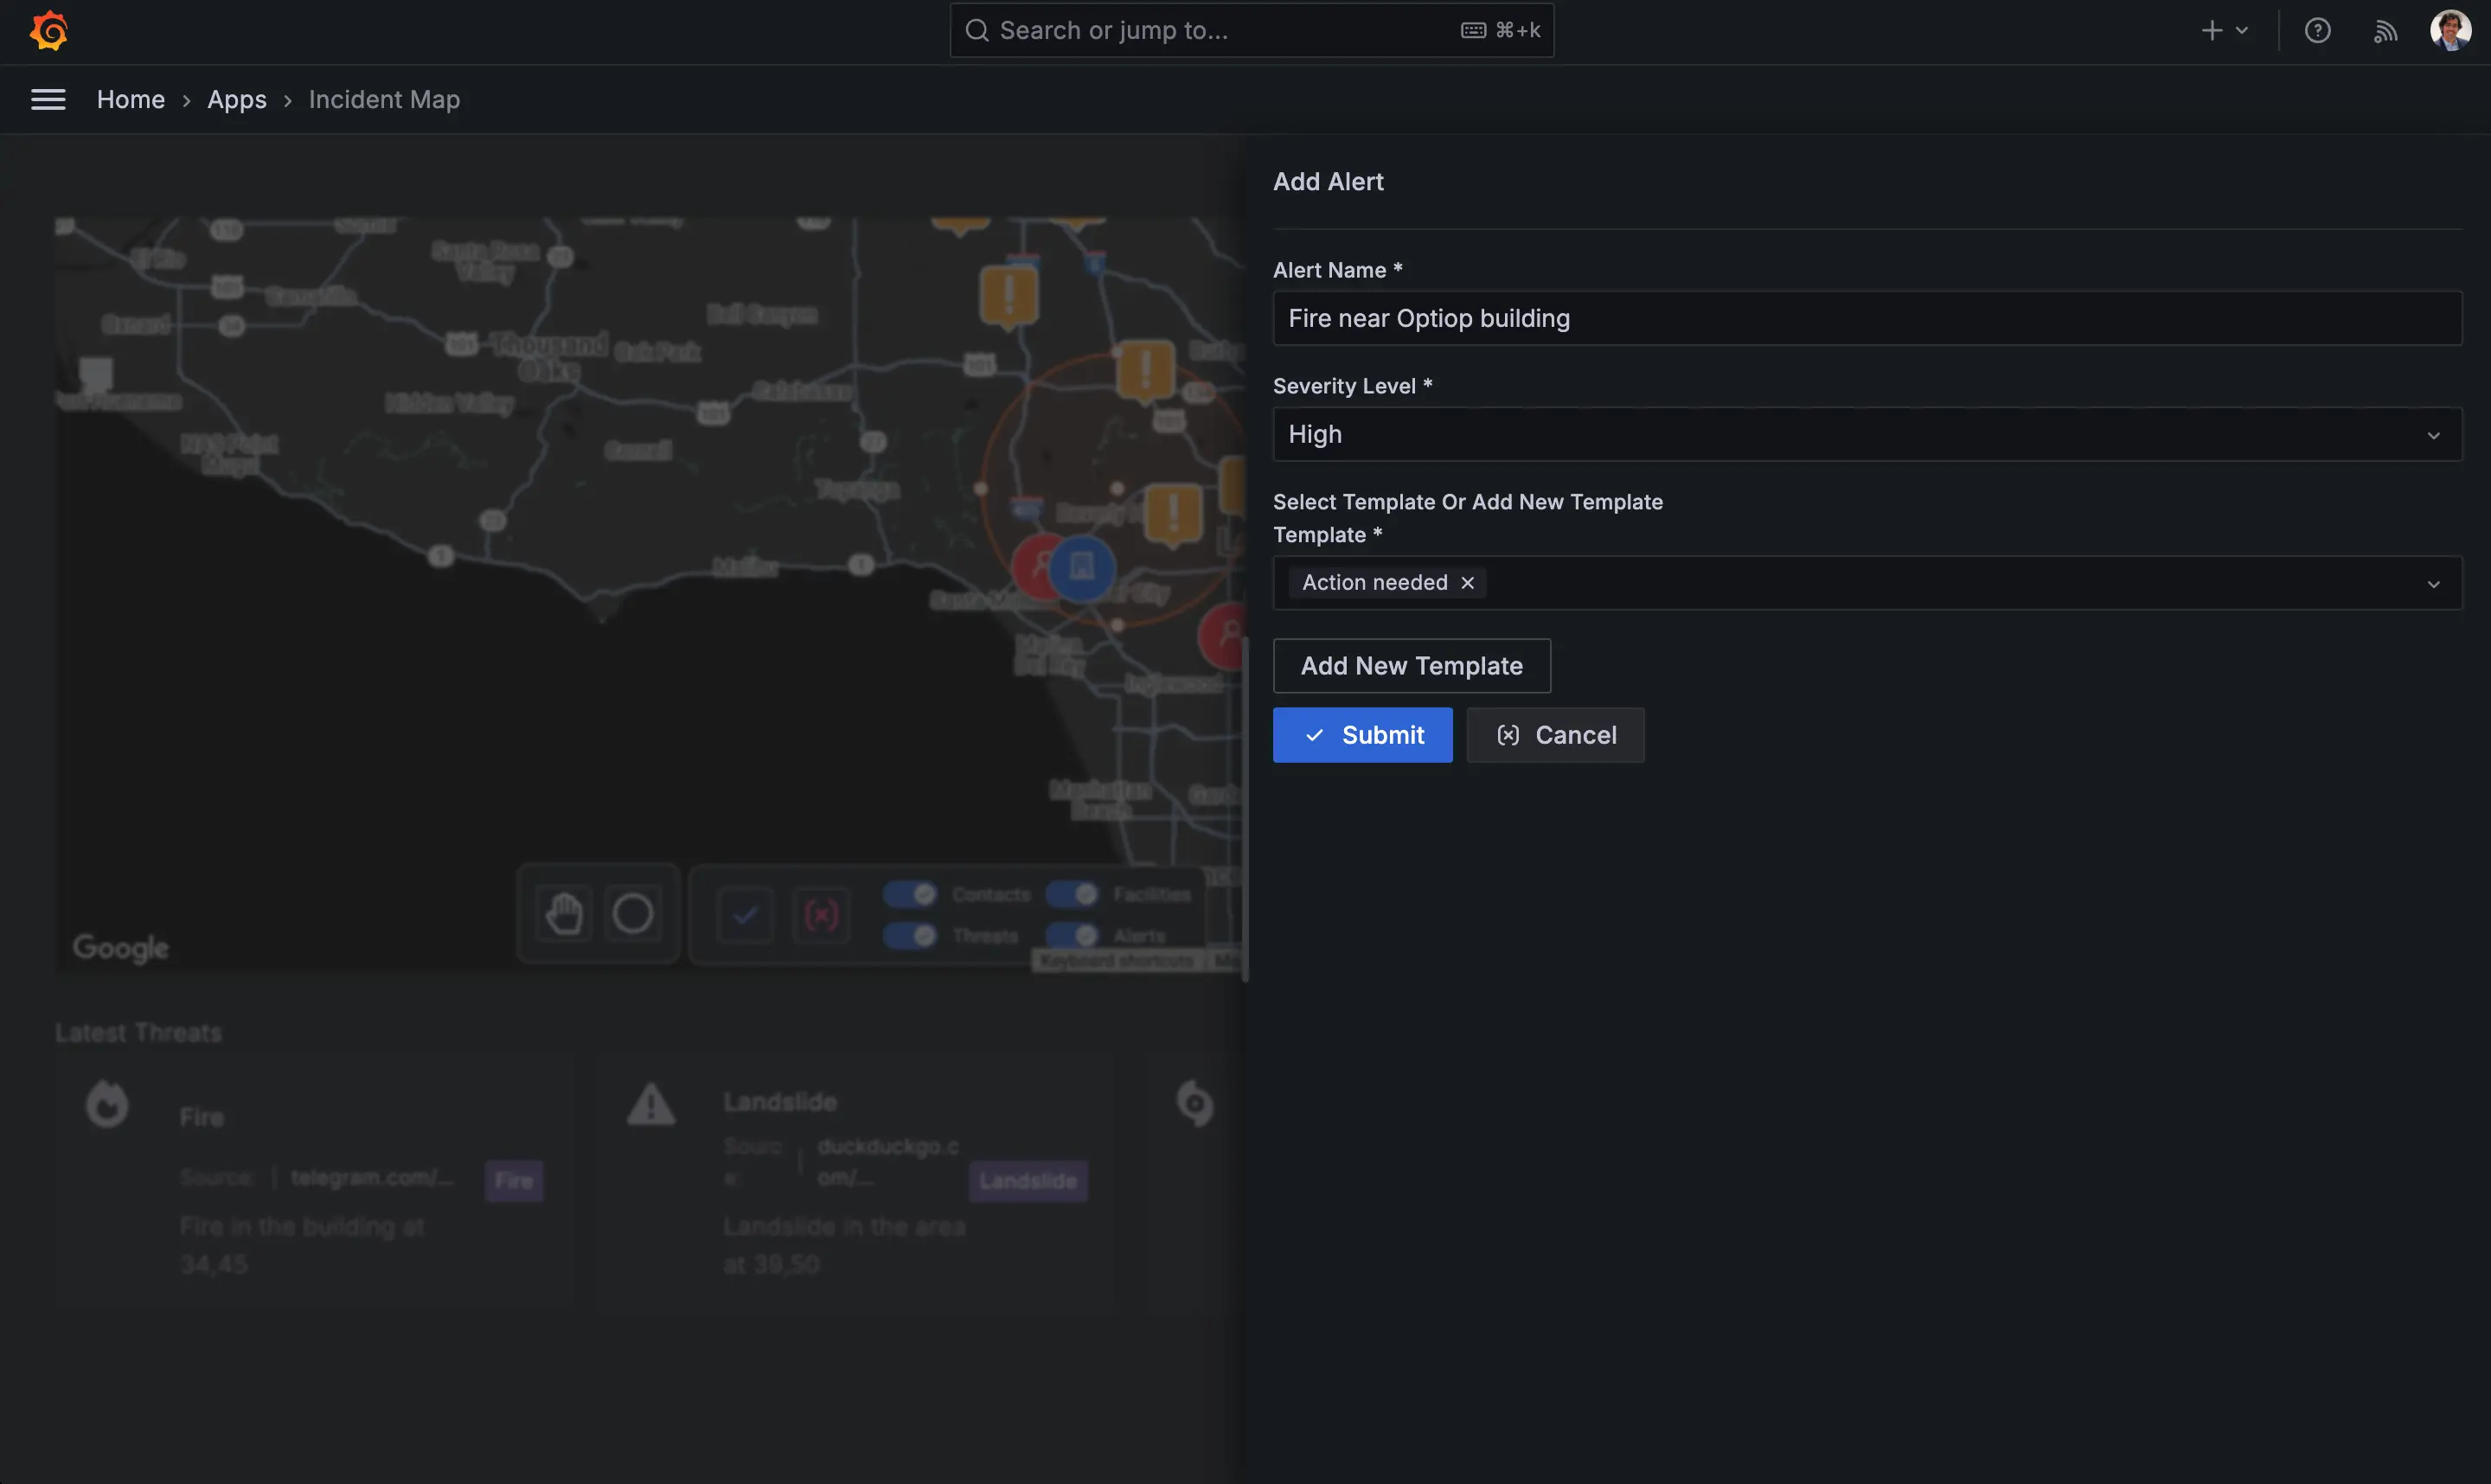This screenshot has width=2491, height=1484.
Task: Select the hand pan tool on the map
Action: pyautogui.click(x=564, y=912)
